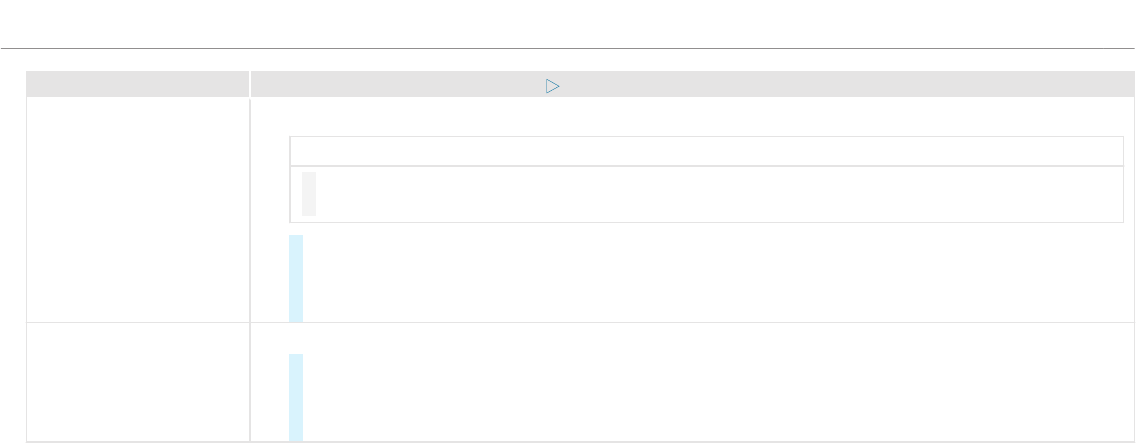Select the small gray block inside the nested box
The height and width of the screenshot is (443, 1136).
point(309,254)
